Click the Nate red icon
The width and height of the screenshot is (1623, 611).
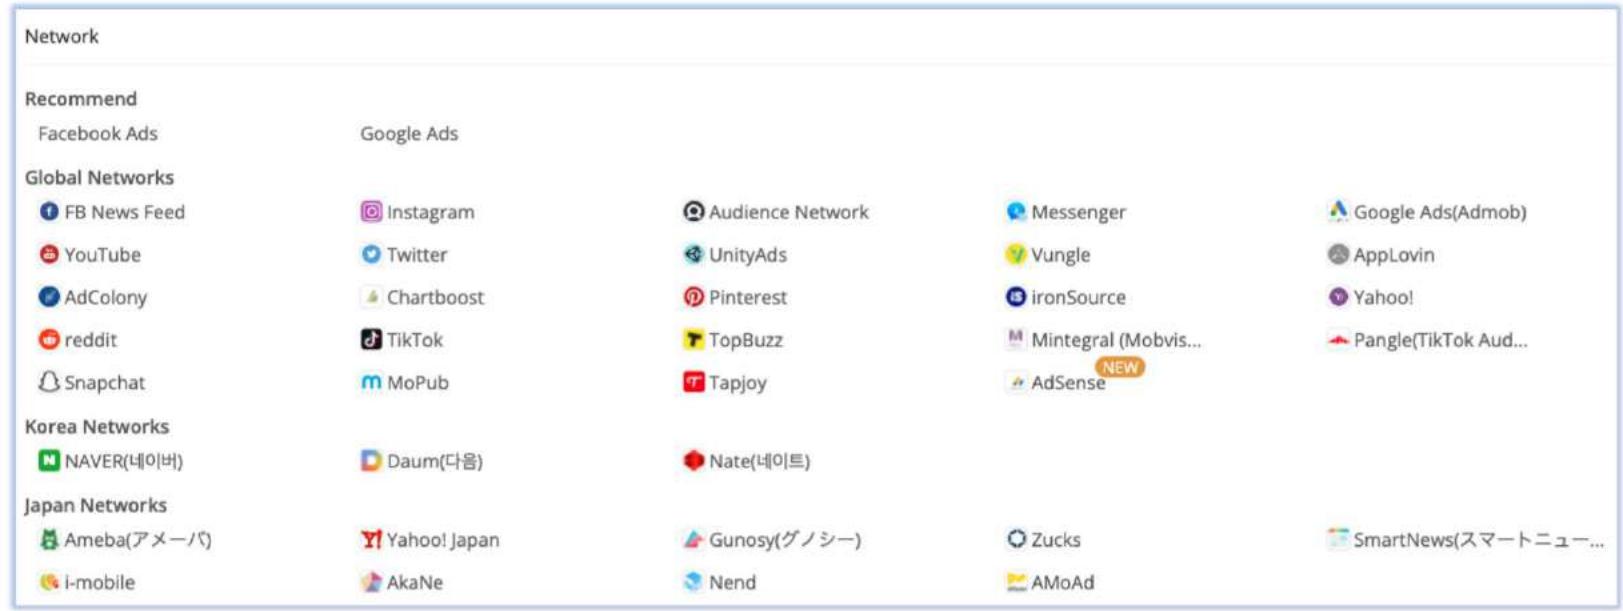(x=694, y=460)
